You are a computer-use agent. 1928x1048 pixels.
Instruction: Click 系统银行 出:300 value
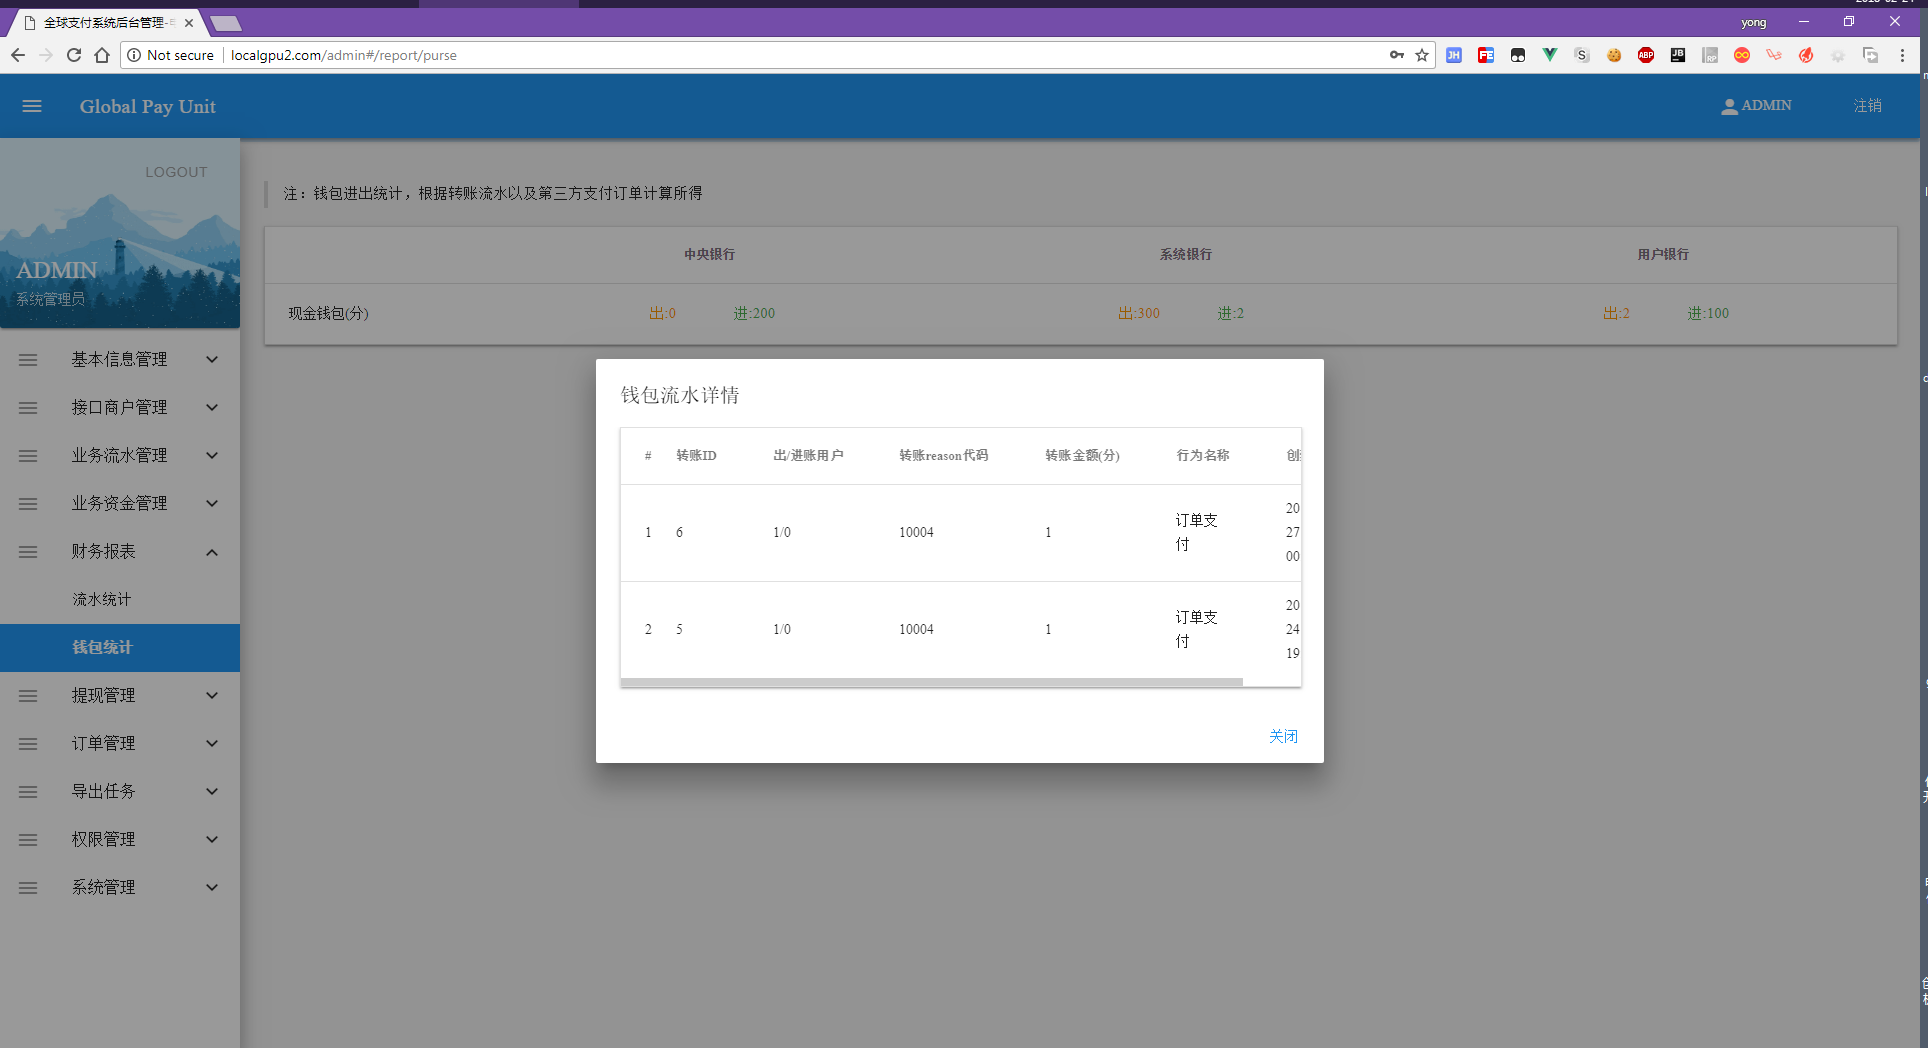[x=1139, y=313]
